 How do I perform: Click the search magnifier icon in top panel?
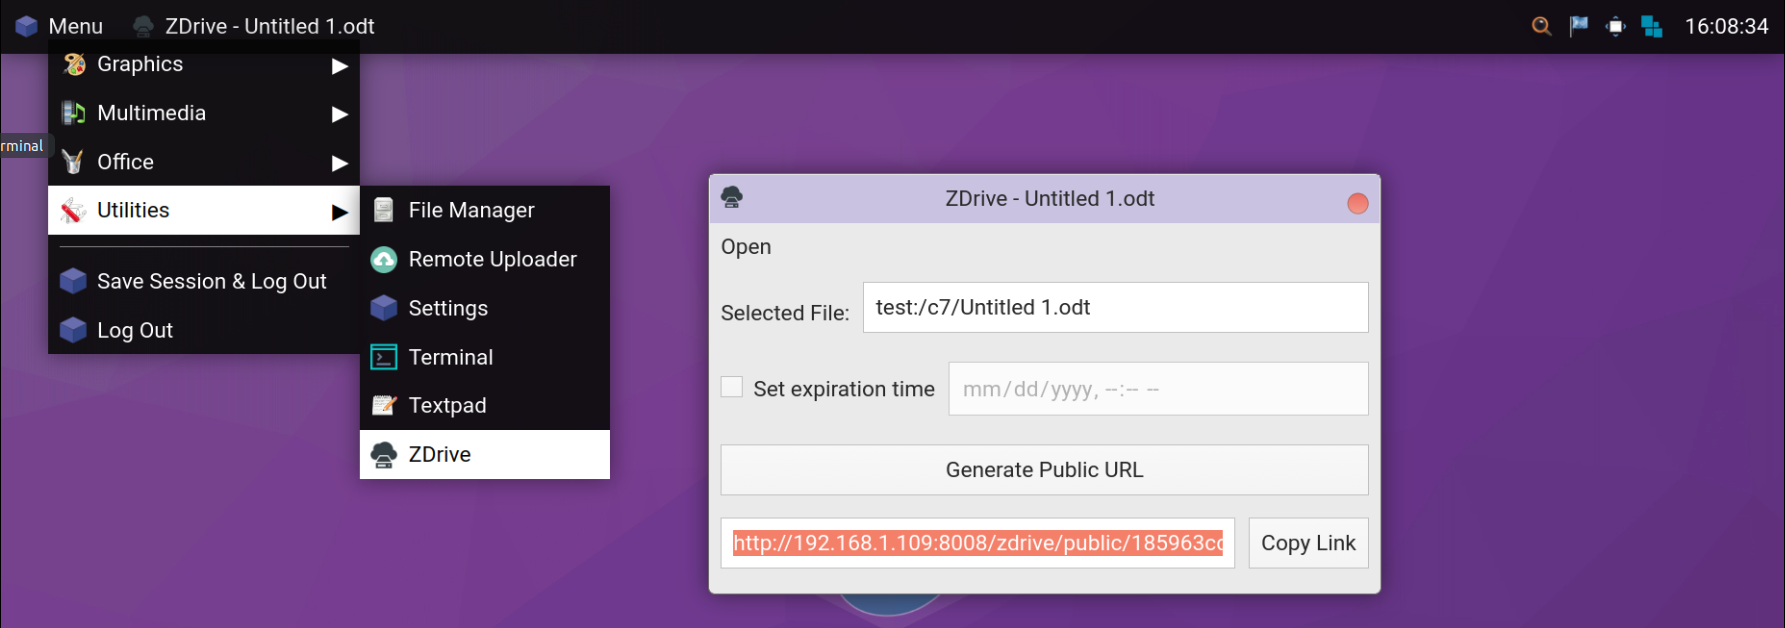1541,26
